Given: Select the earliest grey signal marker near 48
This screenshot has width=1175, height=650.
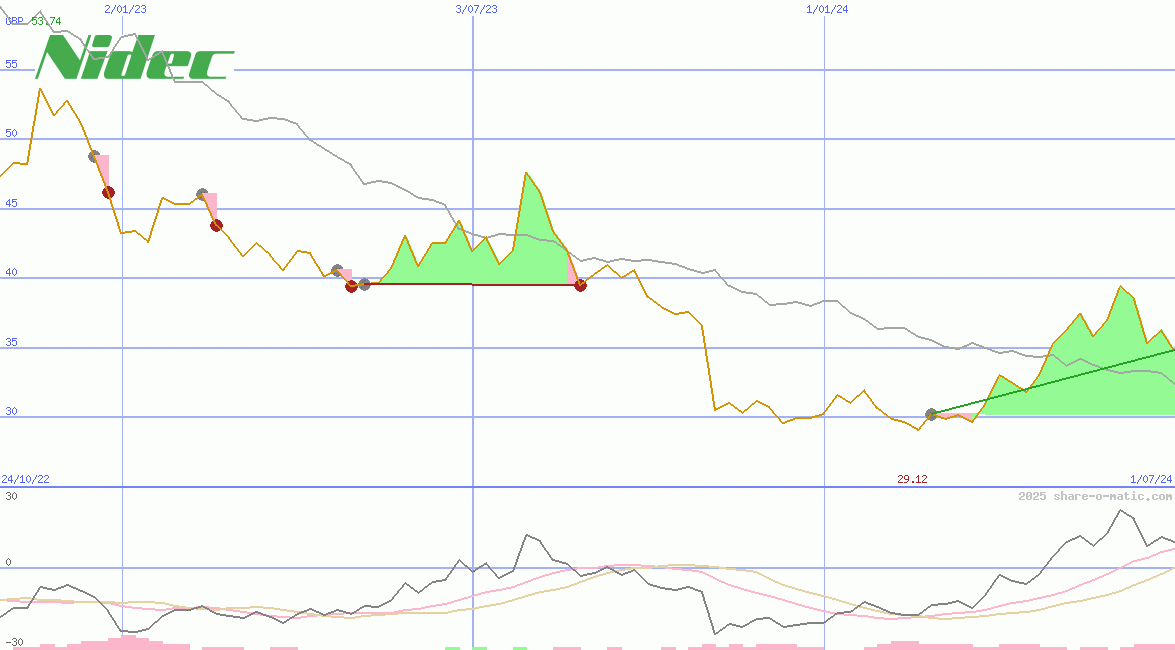Looking at the screenshot, I should pyautogui.click(x=94, y=156).
